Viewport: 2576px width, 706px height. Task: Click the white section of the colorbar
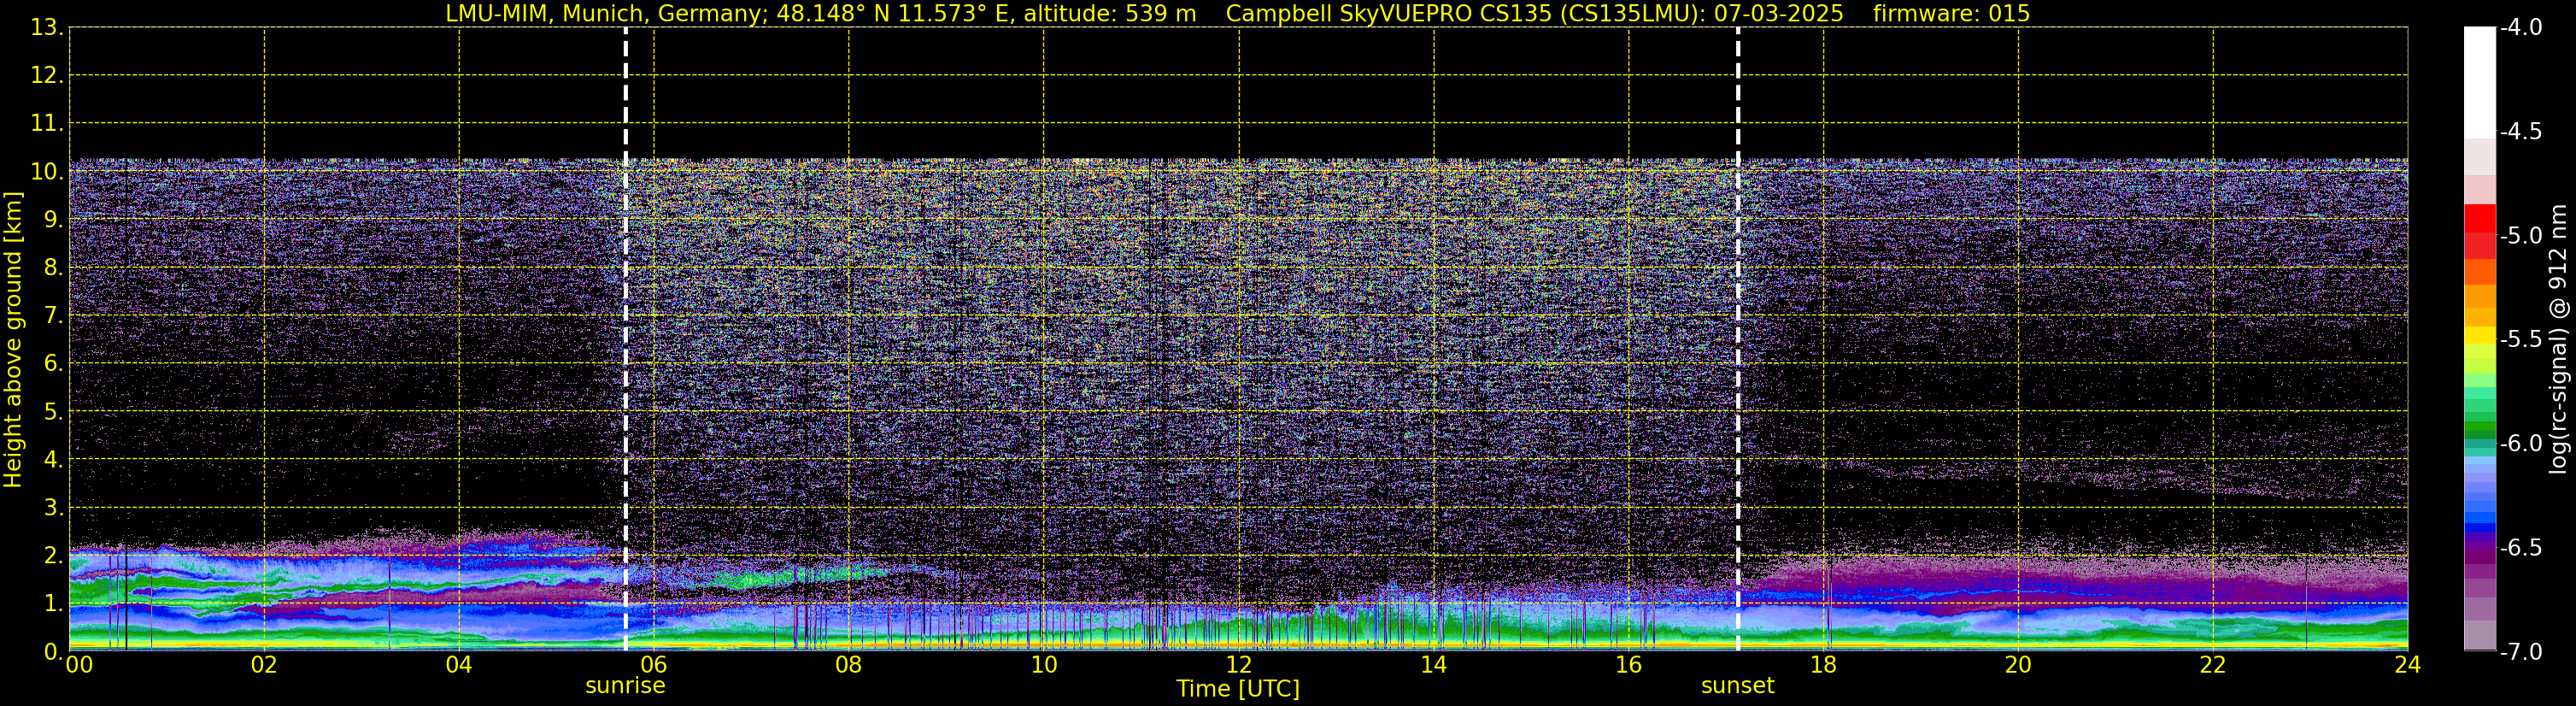(2479, 82)
